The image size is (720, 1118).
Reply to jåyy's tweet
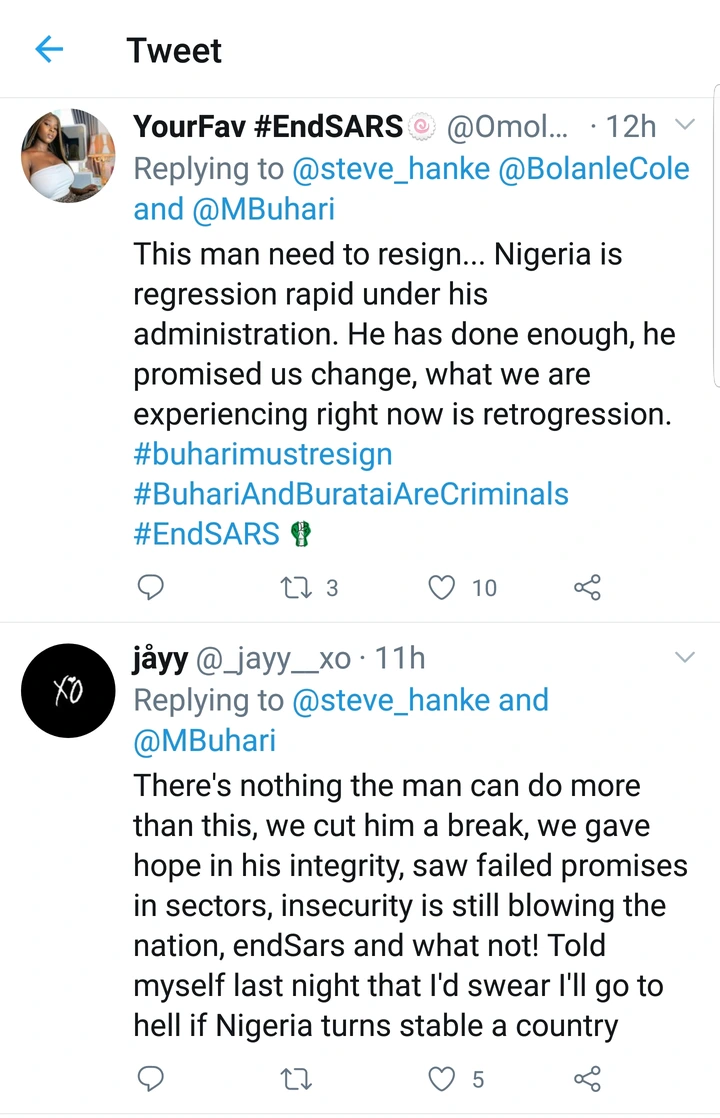[x=149, y=1078]
